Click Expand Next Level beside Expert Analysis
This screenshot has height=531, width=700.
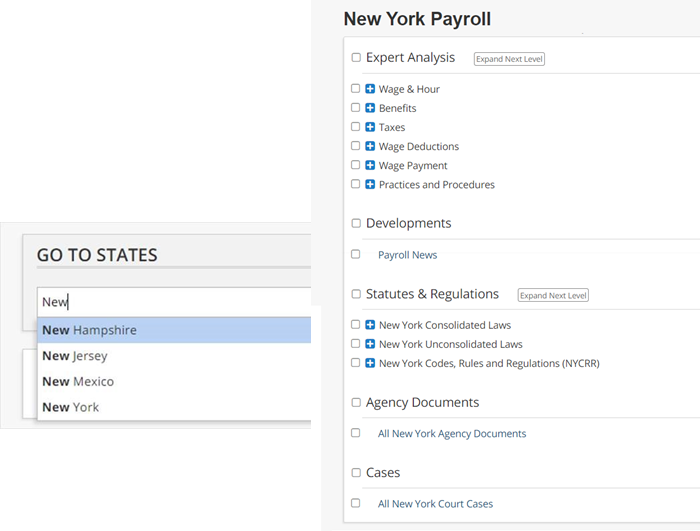(x=509, y=59)
